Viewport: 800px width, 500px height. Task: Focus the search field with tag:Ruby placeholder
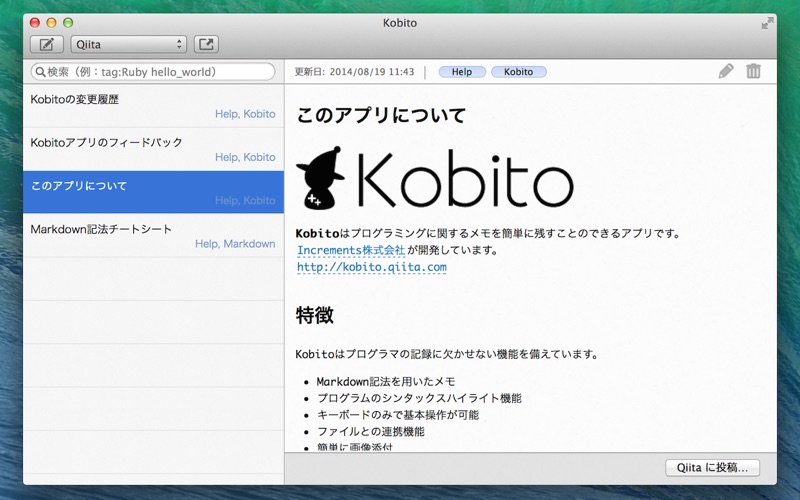point(153,72)
